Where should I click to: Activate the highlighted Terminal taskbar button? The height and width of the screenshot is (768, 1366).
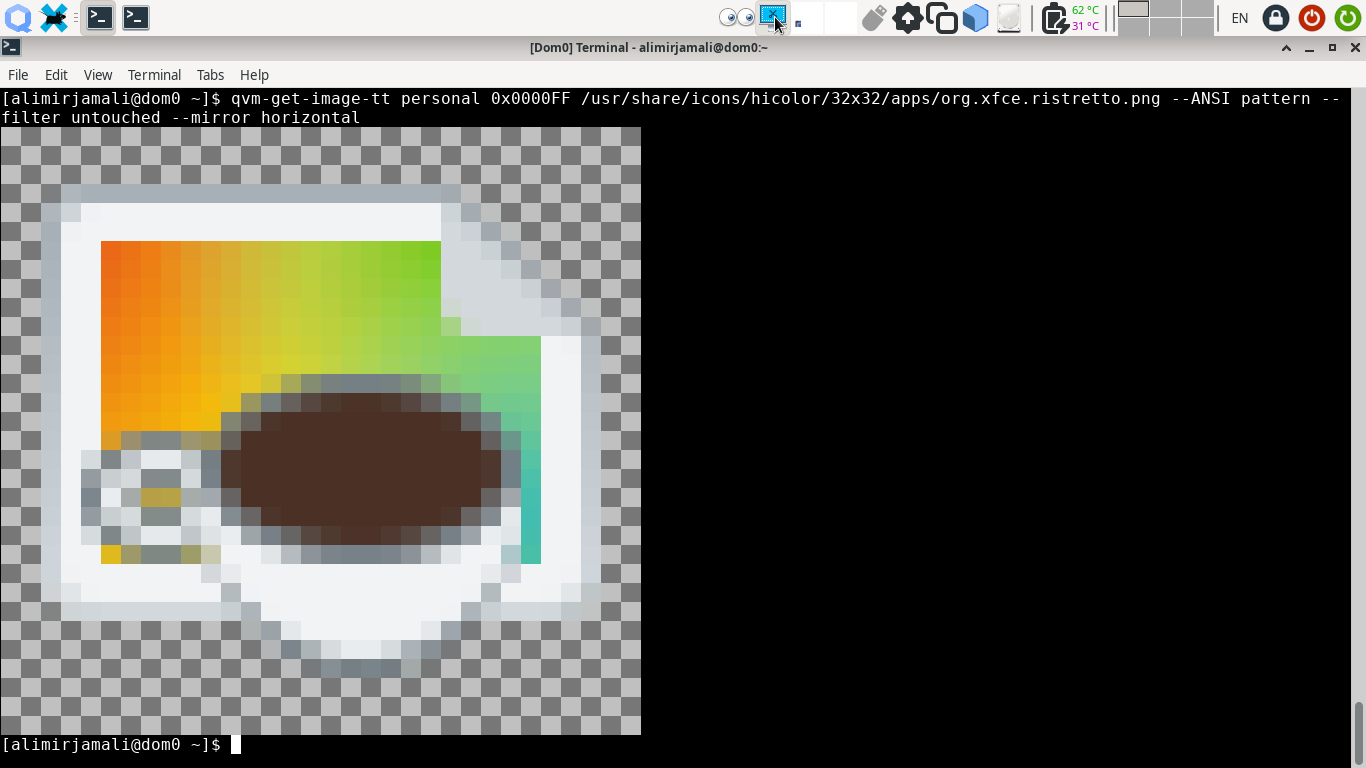pos(99,17)
